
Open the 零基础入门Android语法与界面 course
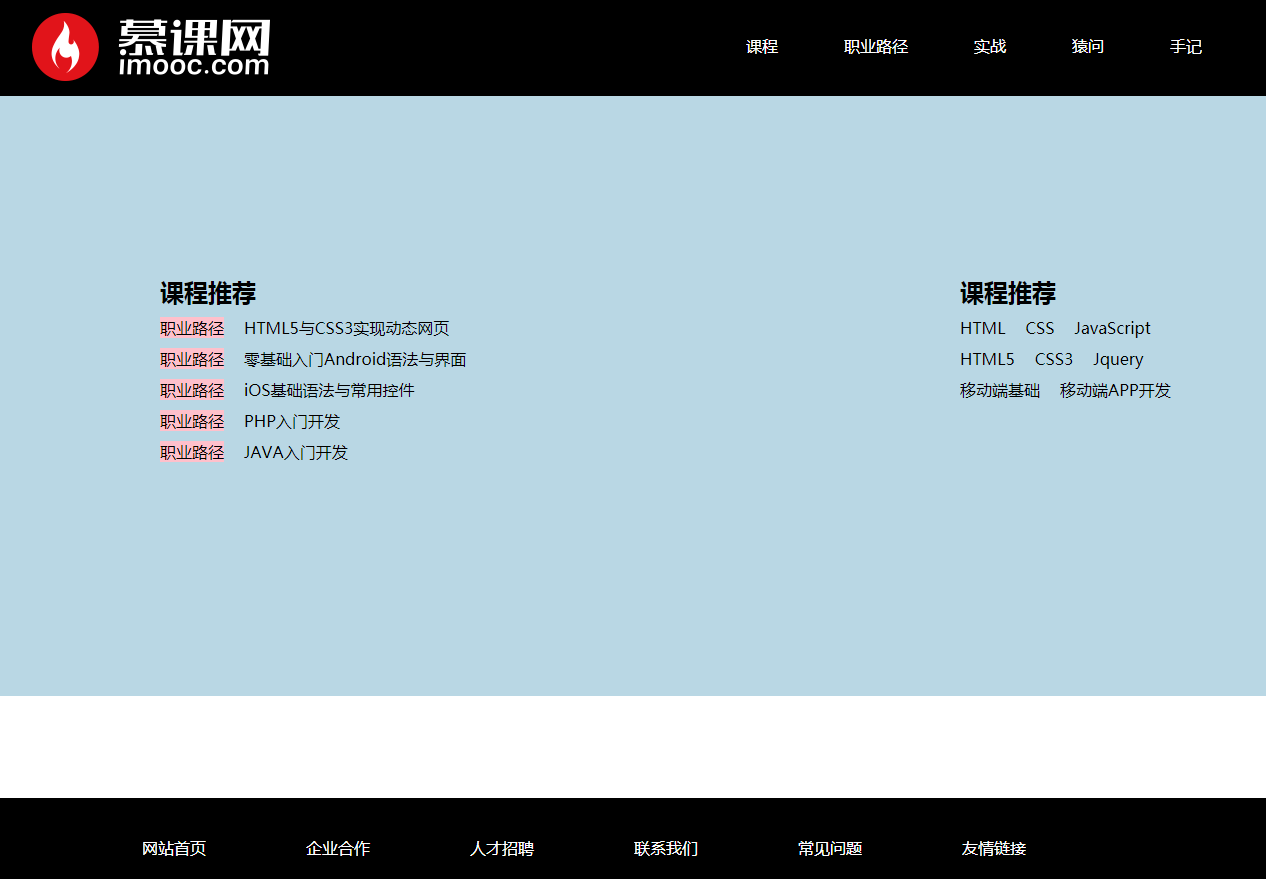(355, 359)
